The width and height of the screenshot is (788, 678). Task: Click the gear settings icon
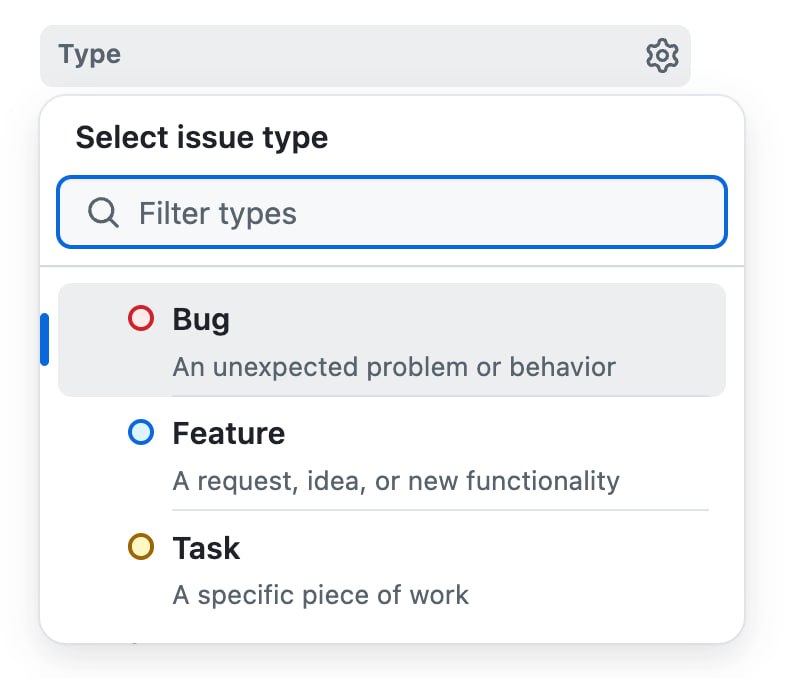click(x=662, y=55)
